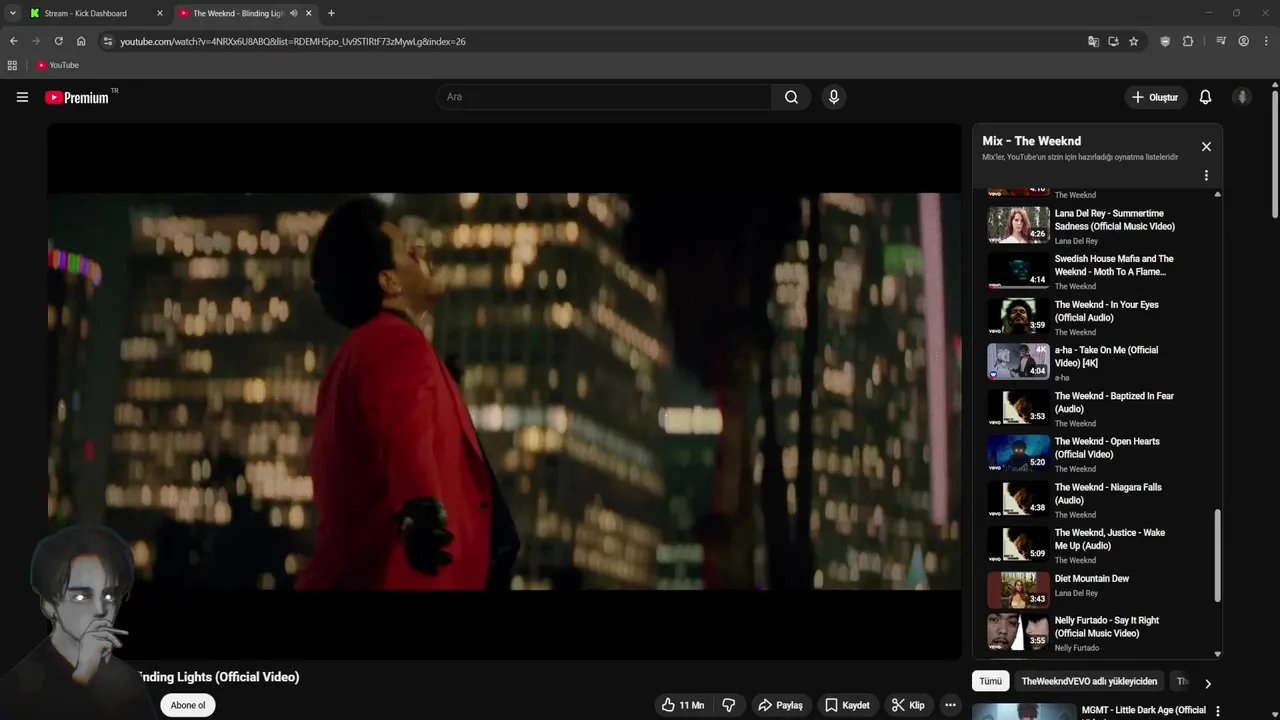The image size is (1280, 720).
Task: Open the video title Blinding Lights (Official Video)
Action: [x=217, y=677]
